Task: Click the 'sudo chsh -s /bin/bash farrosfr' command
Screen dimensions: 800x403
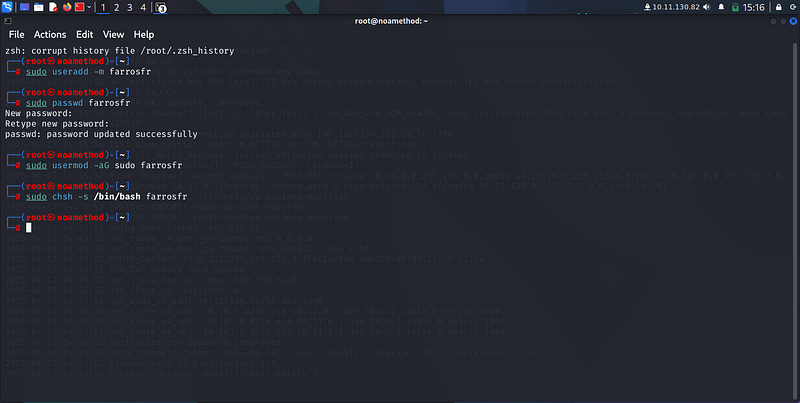Action: (x=107, y=196)
